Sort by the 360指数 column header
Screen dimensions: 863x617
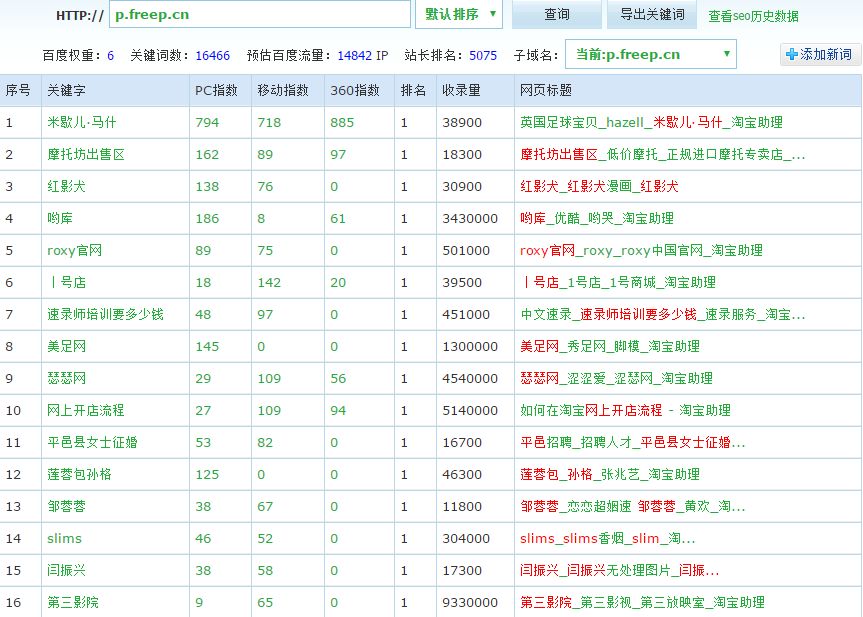point(354,90)
